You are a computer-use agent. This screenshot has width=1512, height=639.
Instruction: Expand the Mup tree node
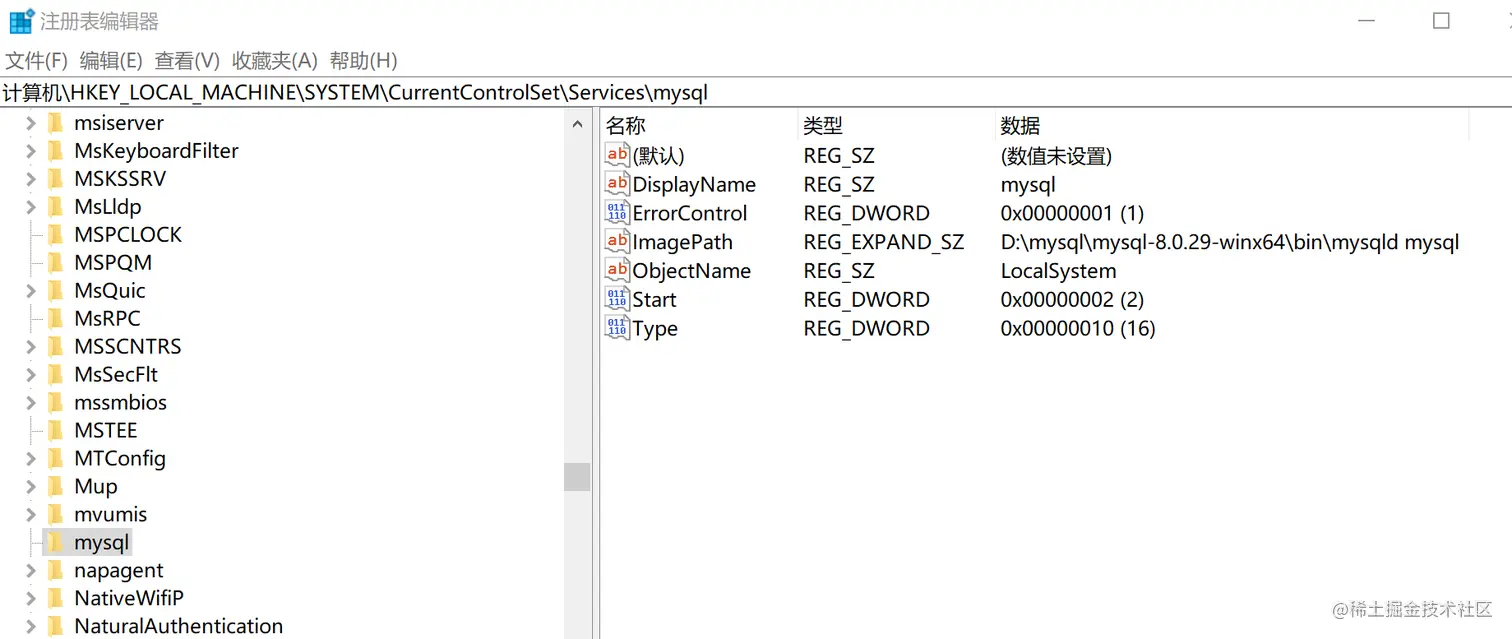tap(30, 487)
